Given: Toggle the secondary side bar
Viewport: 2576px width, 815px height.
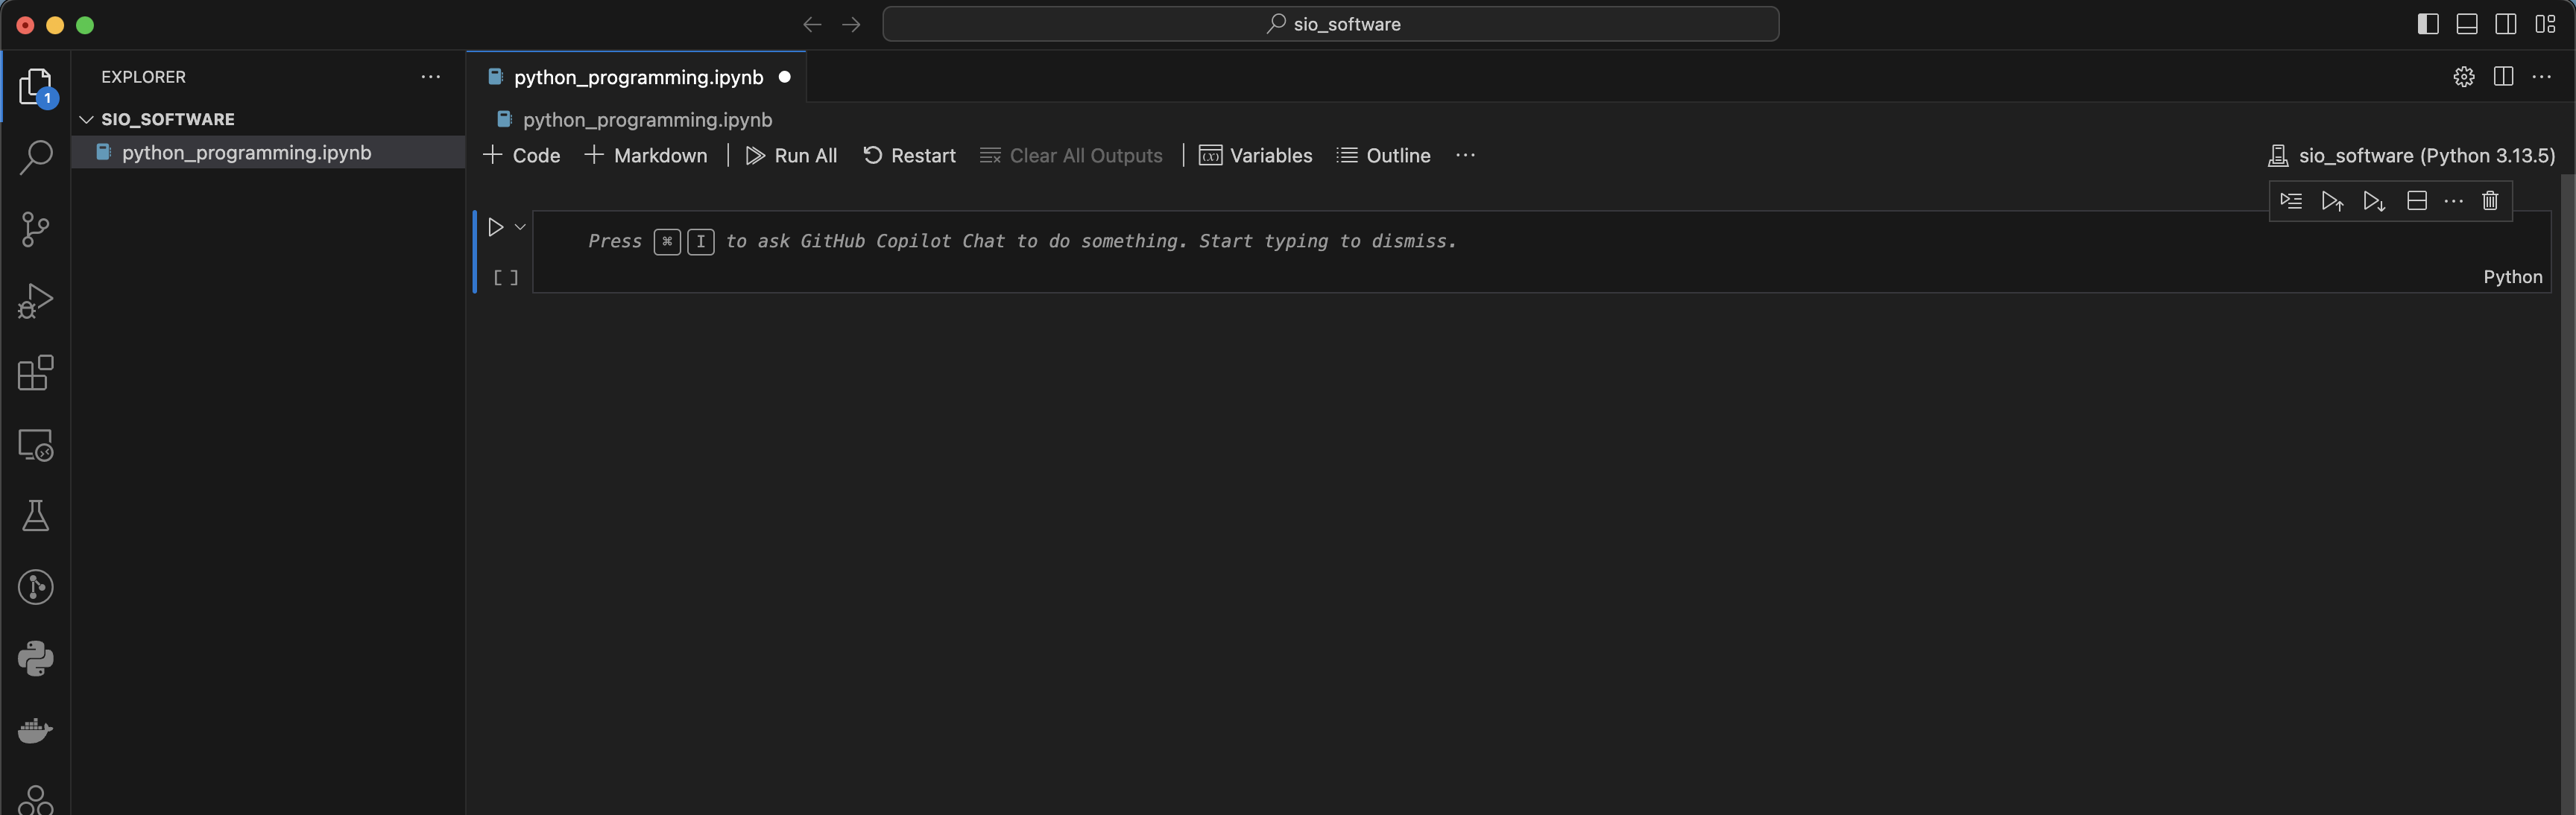Looking at the screenshot, I should [2506, 24].
